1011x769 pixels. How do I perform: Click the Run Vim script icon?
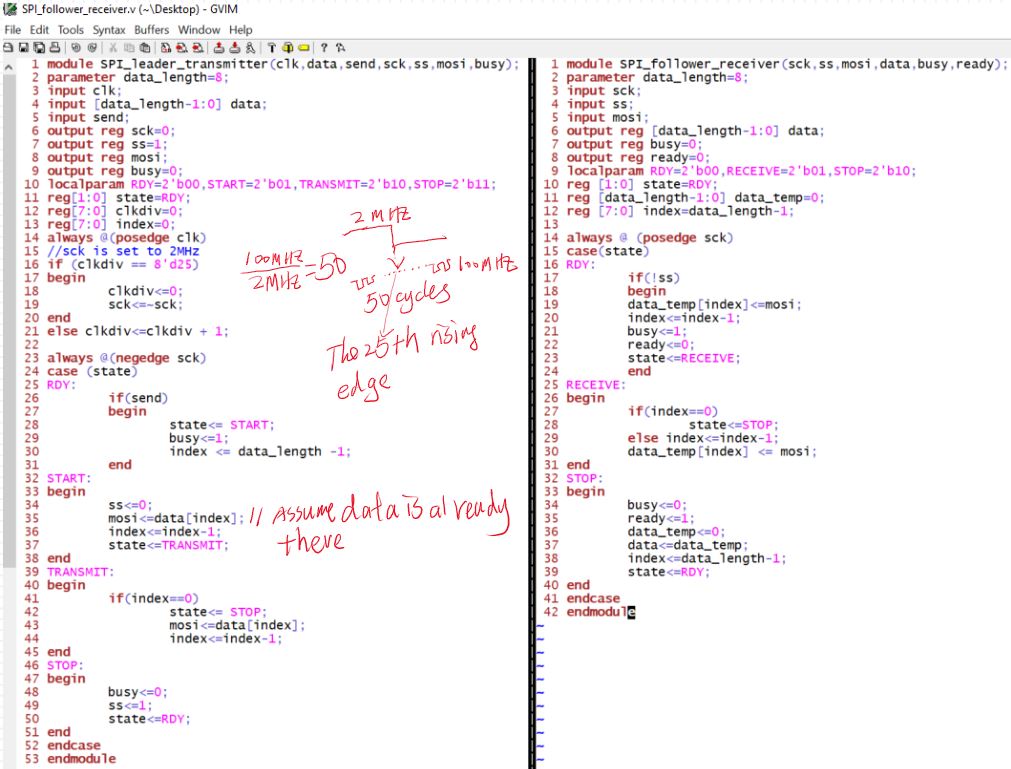250,48
